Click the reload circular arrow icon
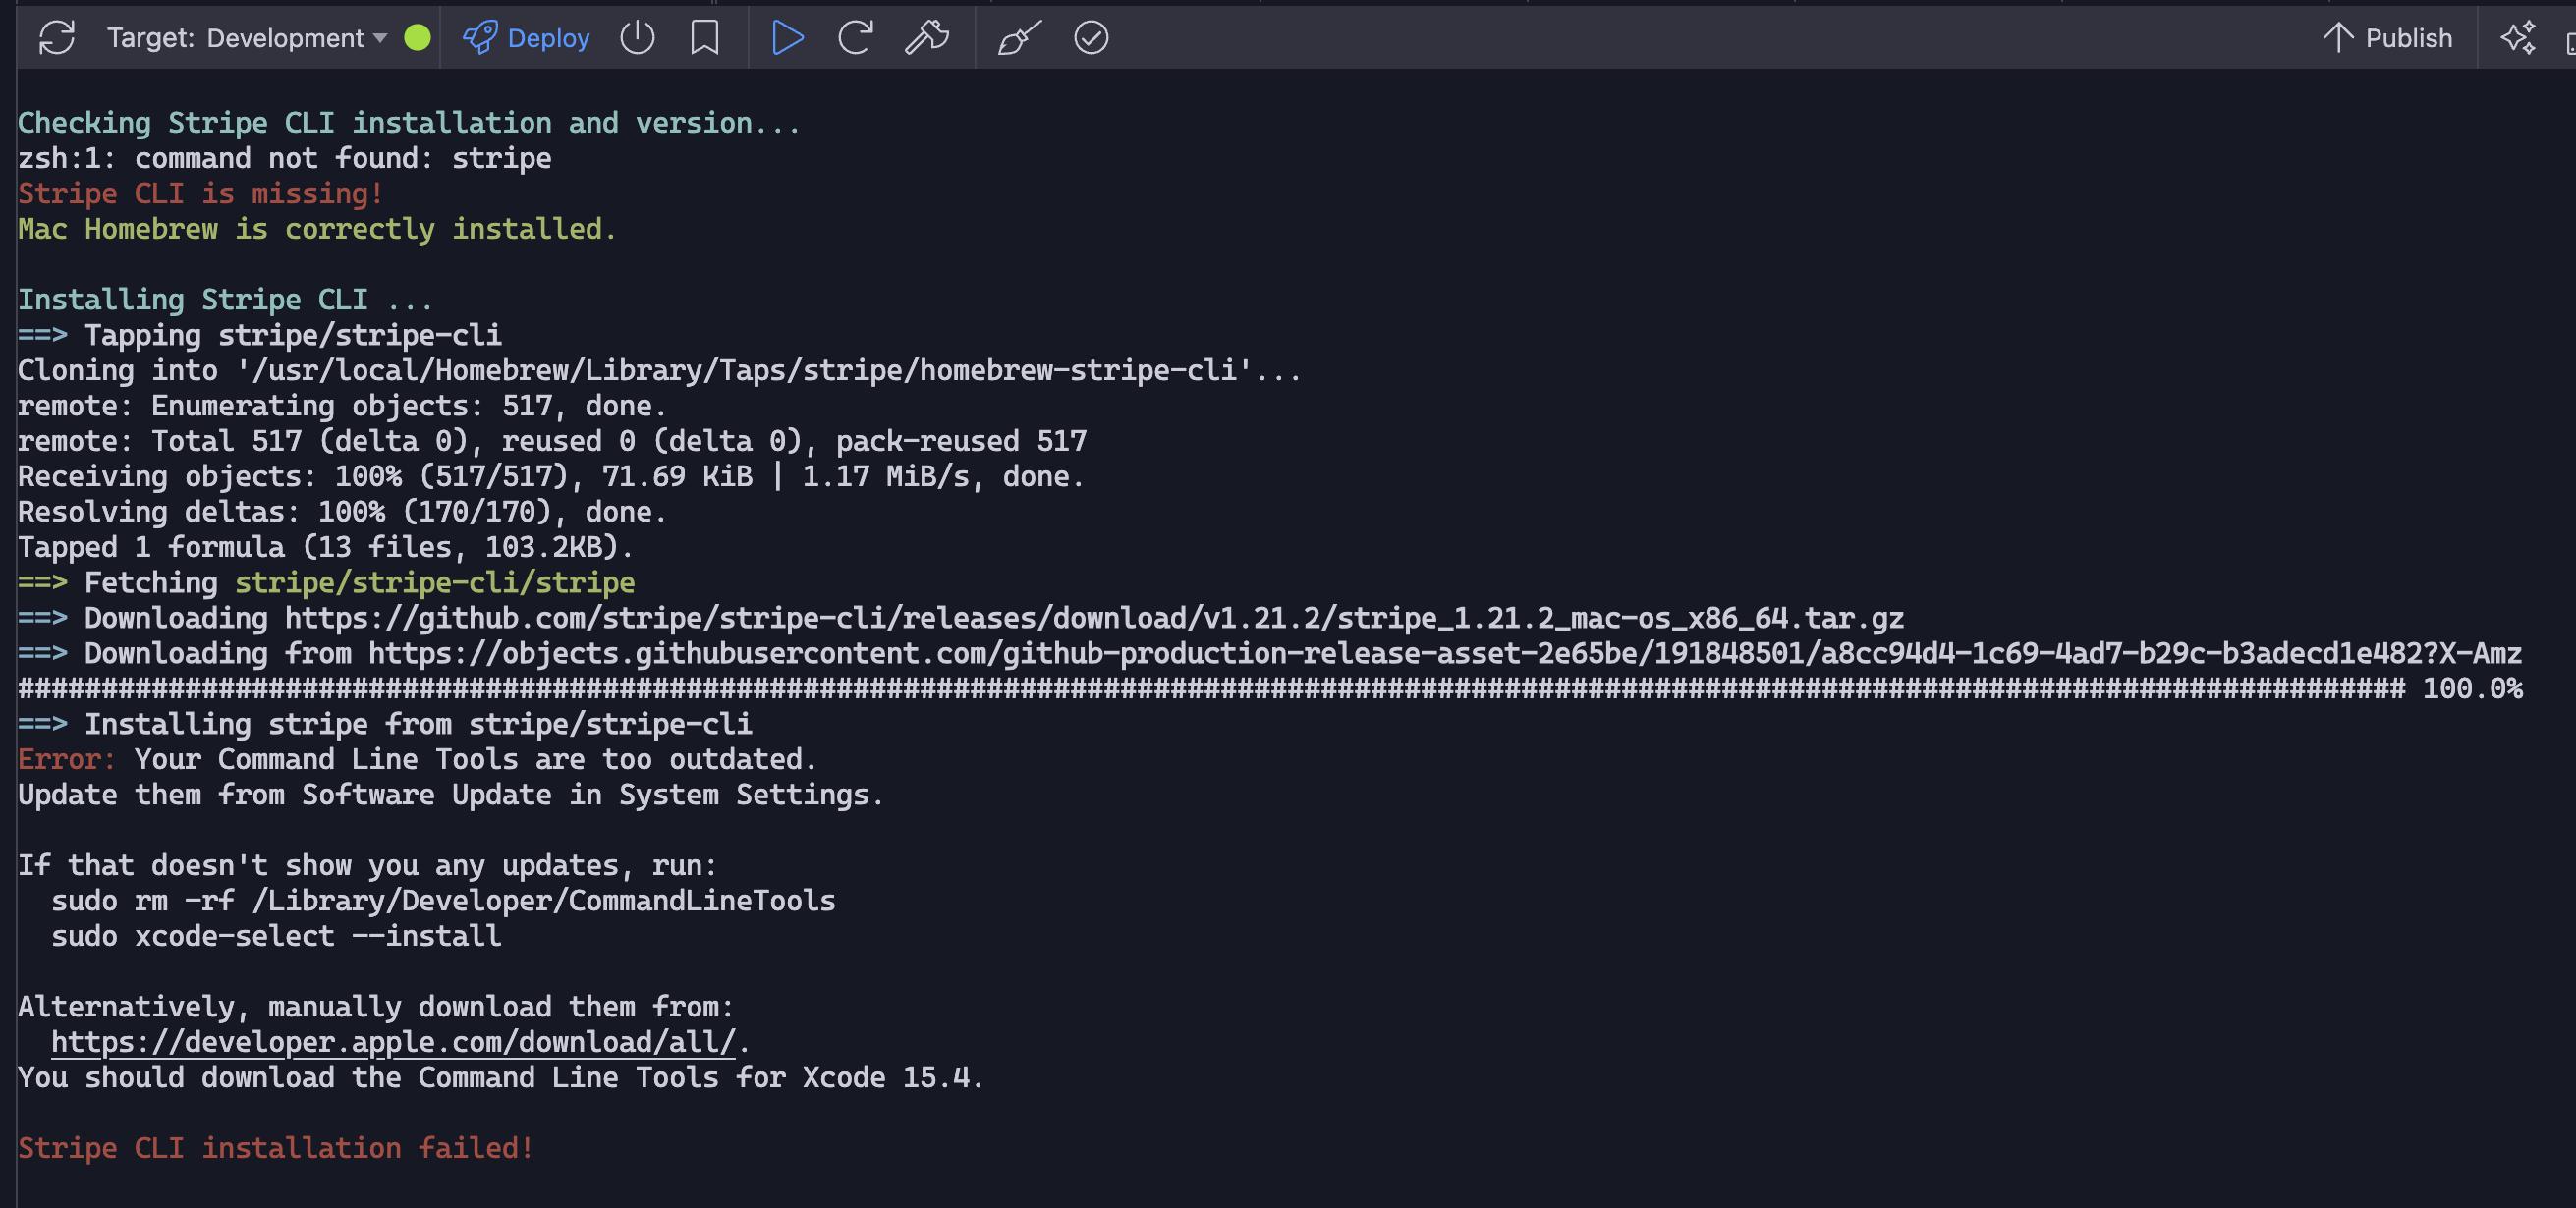This screenshot has height=1208, width=2576. pyautogui.click(x=855, y=38)
